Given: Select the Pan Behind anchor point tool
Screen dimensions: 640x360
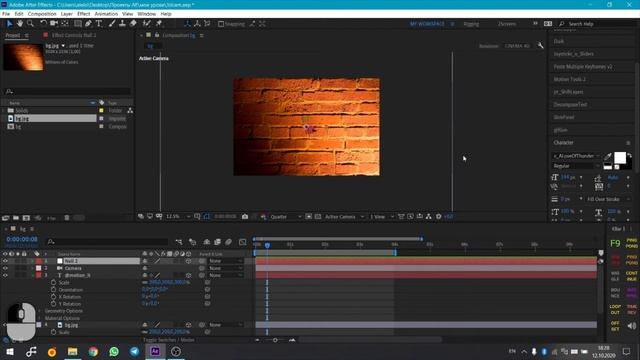Looking at the screenshot, I should tap(65, 24).
